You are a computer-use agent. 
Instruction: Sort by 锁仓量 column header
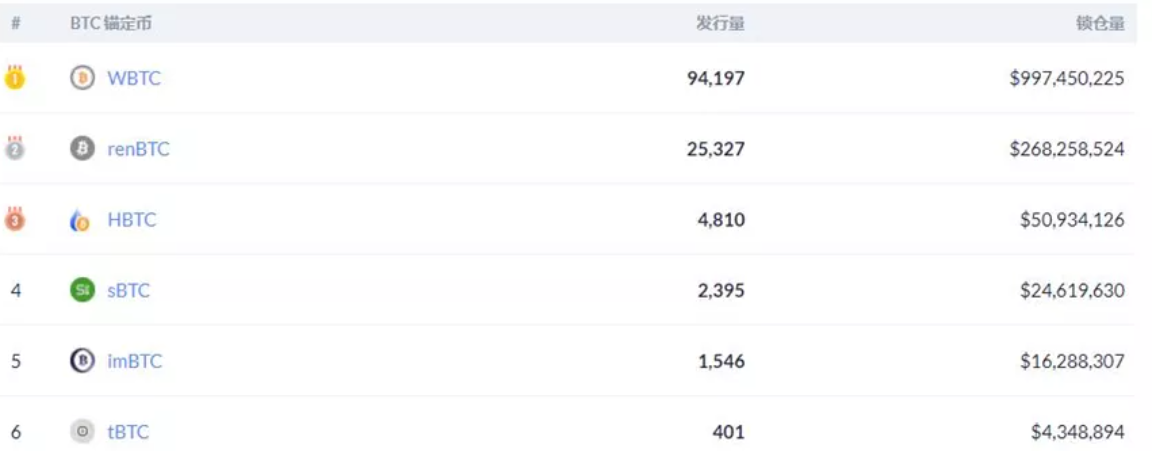pos(1100,24)
